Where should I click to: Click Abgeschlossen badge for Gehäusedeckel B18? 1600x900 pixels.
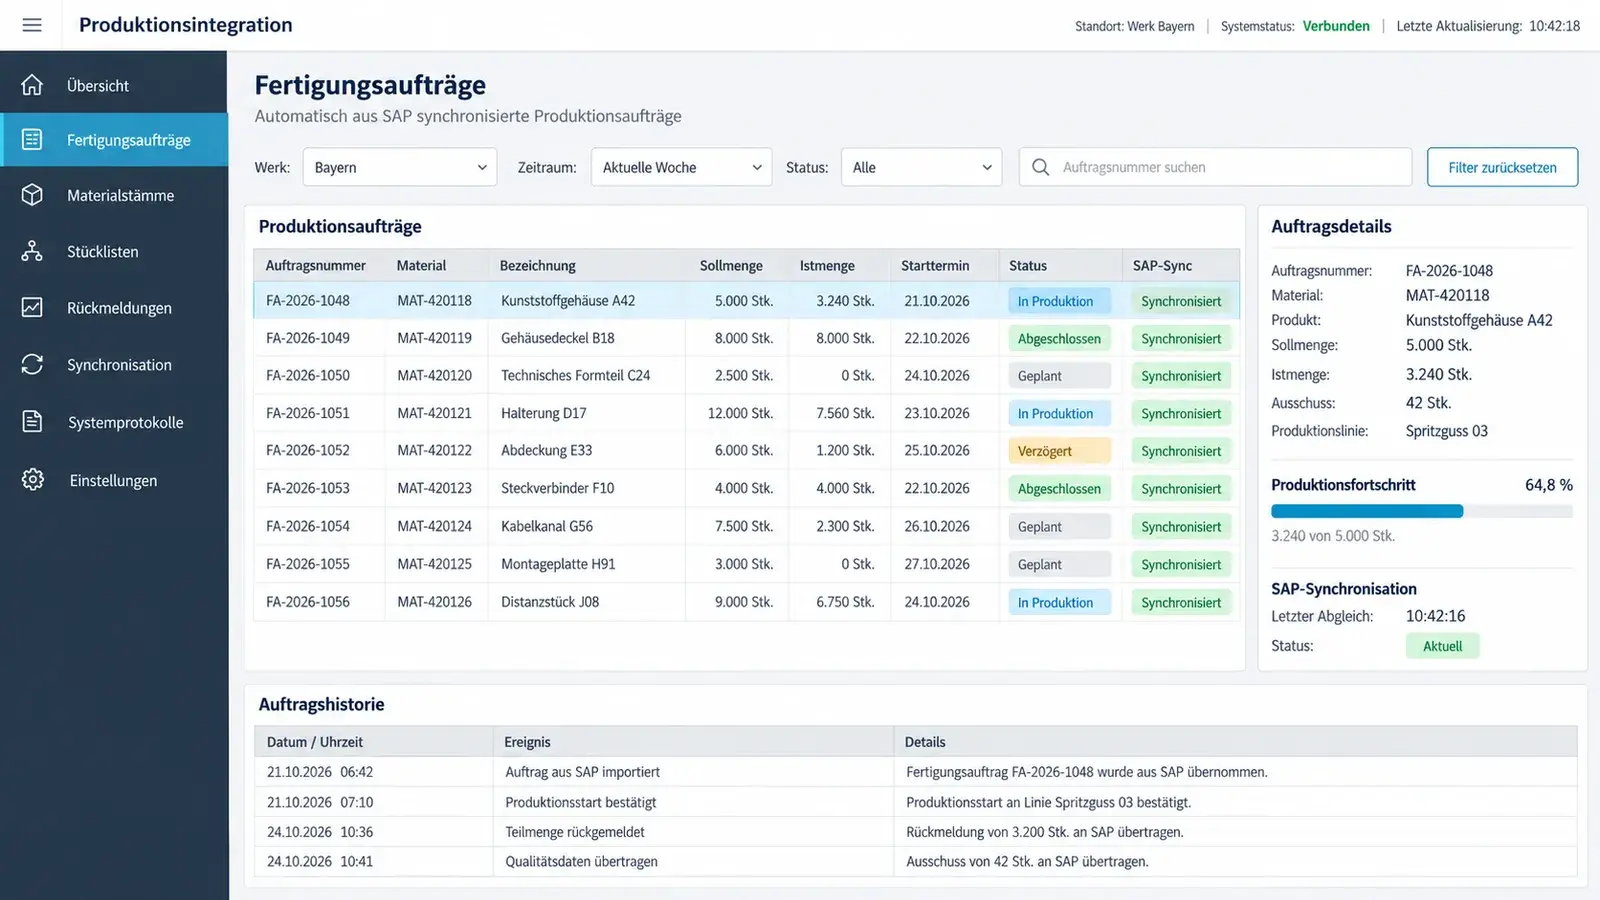click(1059, 338)
